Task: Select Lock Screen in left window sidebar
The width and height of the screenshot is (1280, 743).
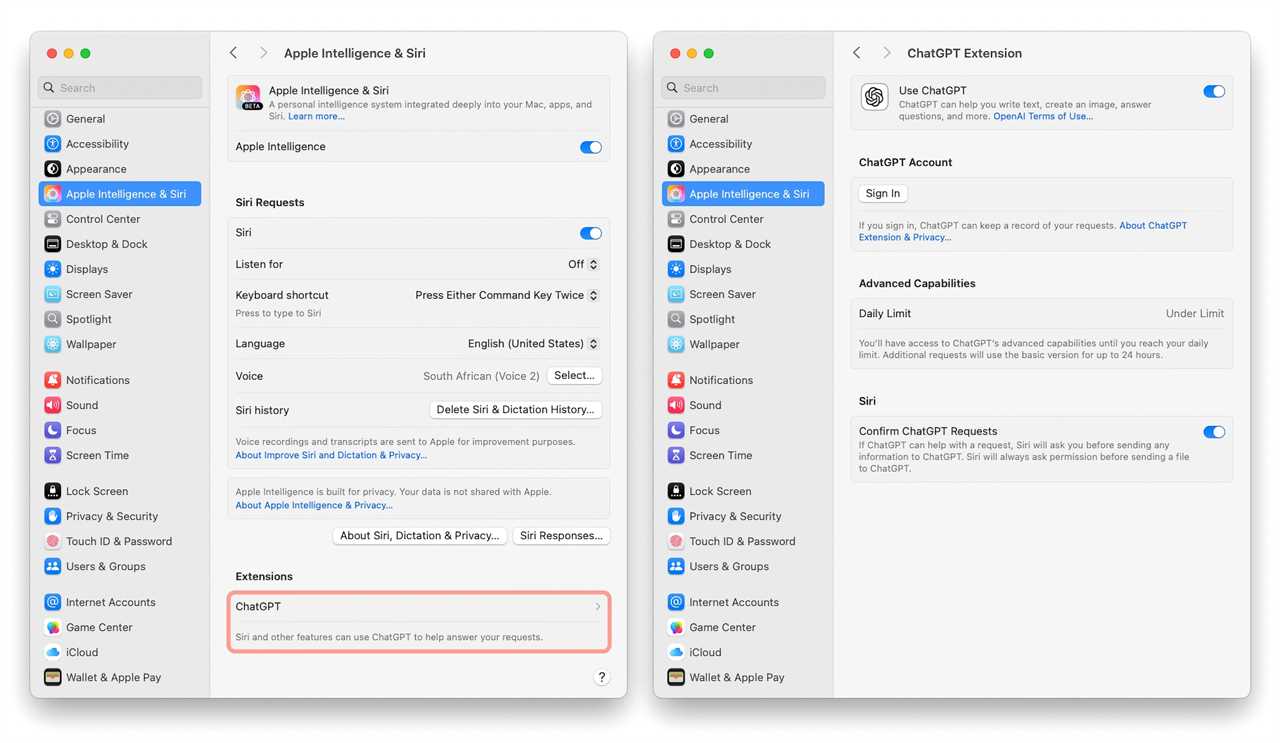Action: pos(120,491)
